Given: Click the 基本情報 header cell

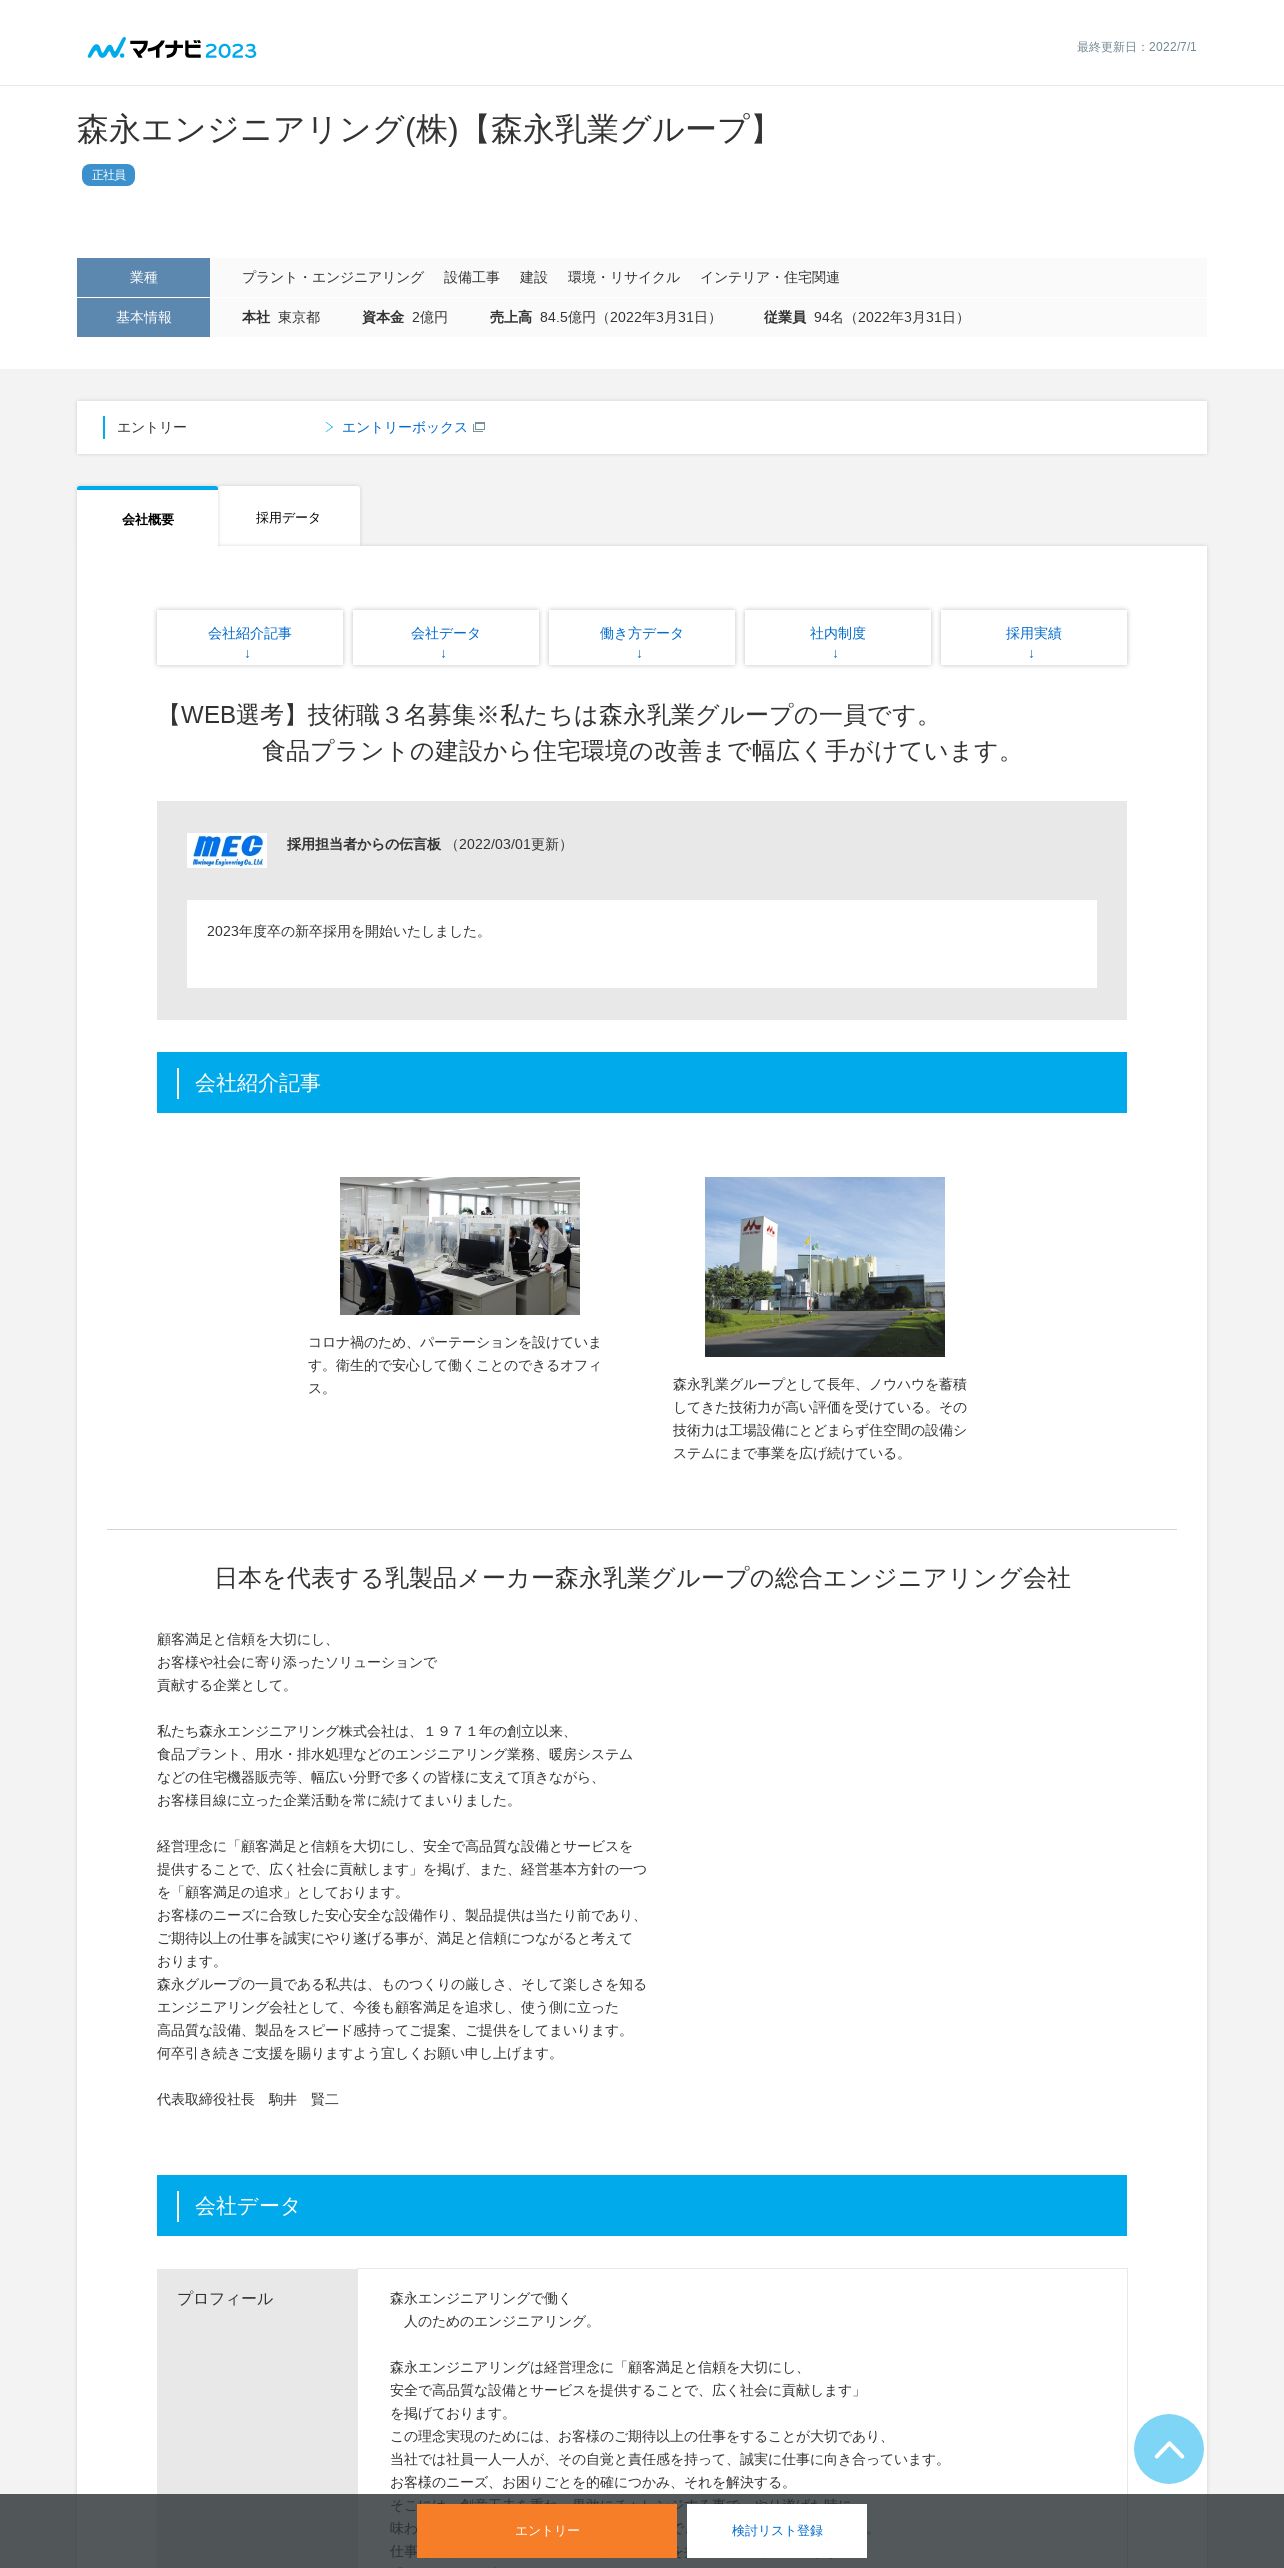Looking at the screenshot, I should pyautogui.click(x=143, y=317).
